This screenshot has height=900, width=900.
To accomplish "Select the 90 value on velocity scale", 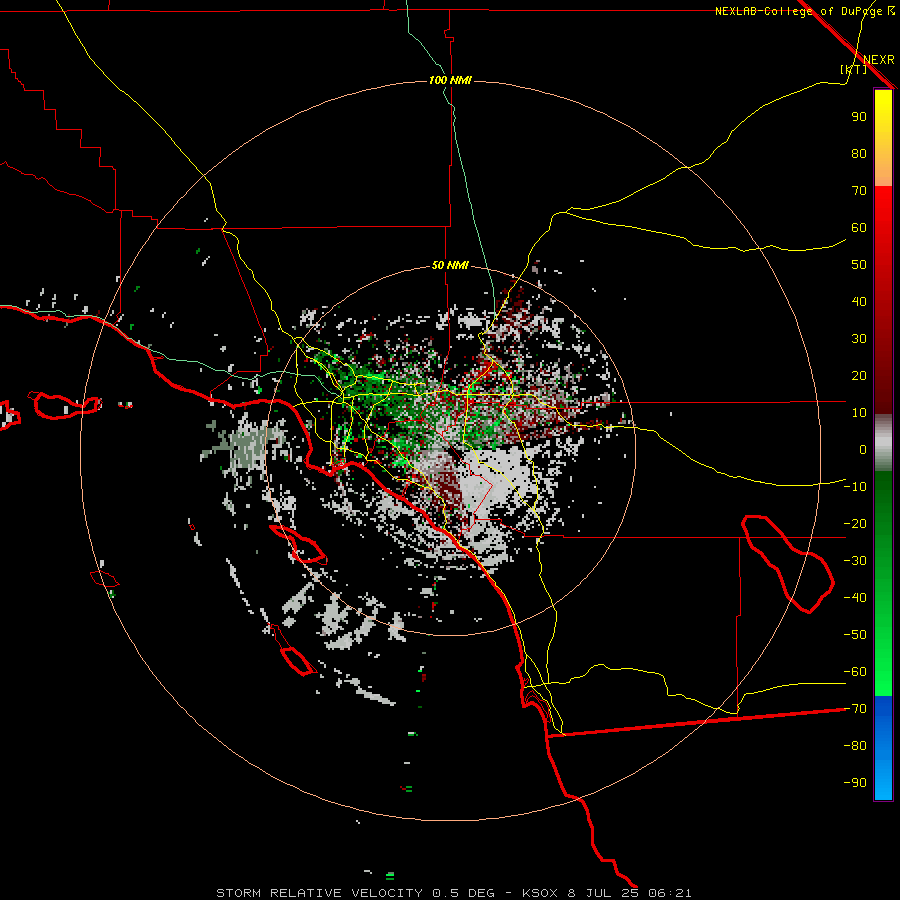I will tap(859, 117).
